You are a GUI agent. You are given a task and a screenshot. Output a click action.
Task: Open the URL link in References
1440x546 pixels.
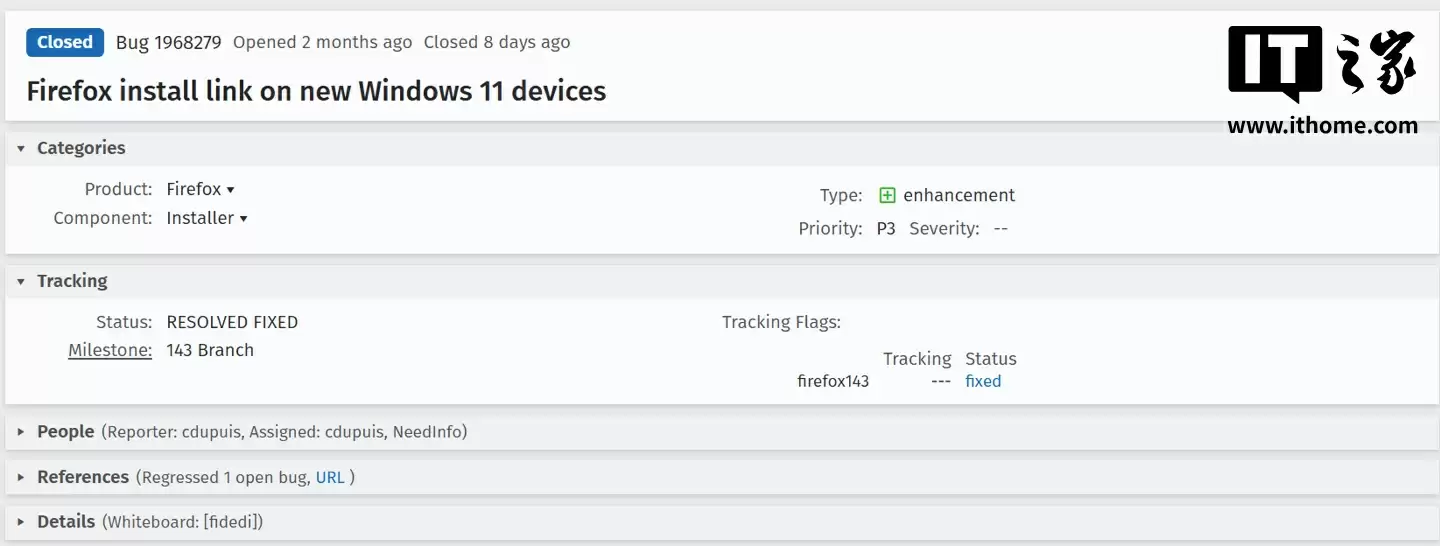(x=330, y=477)
